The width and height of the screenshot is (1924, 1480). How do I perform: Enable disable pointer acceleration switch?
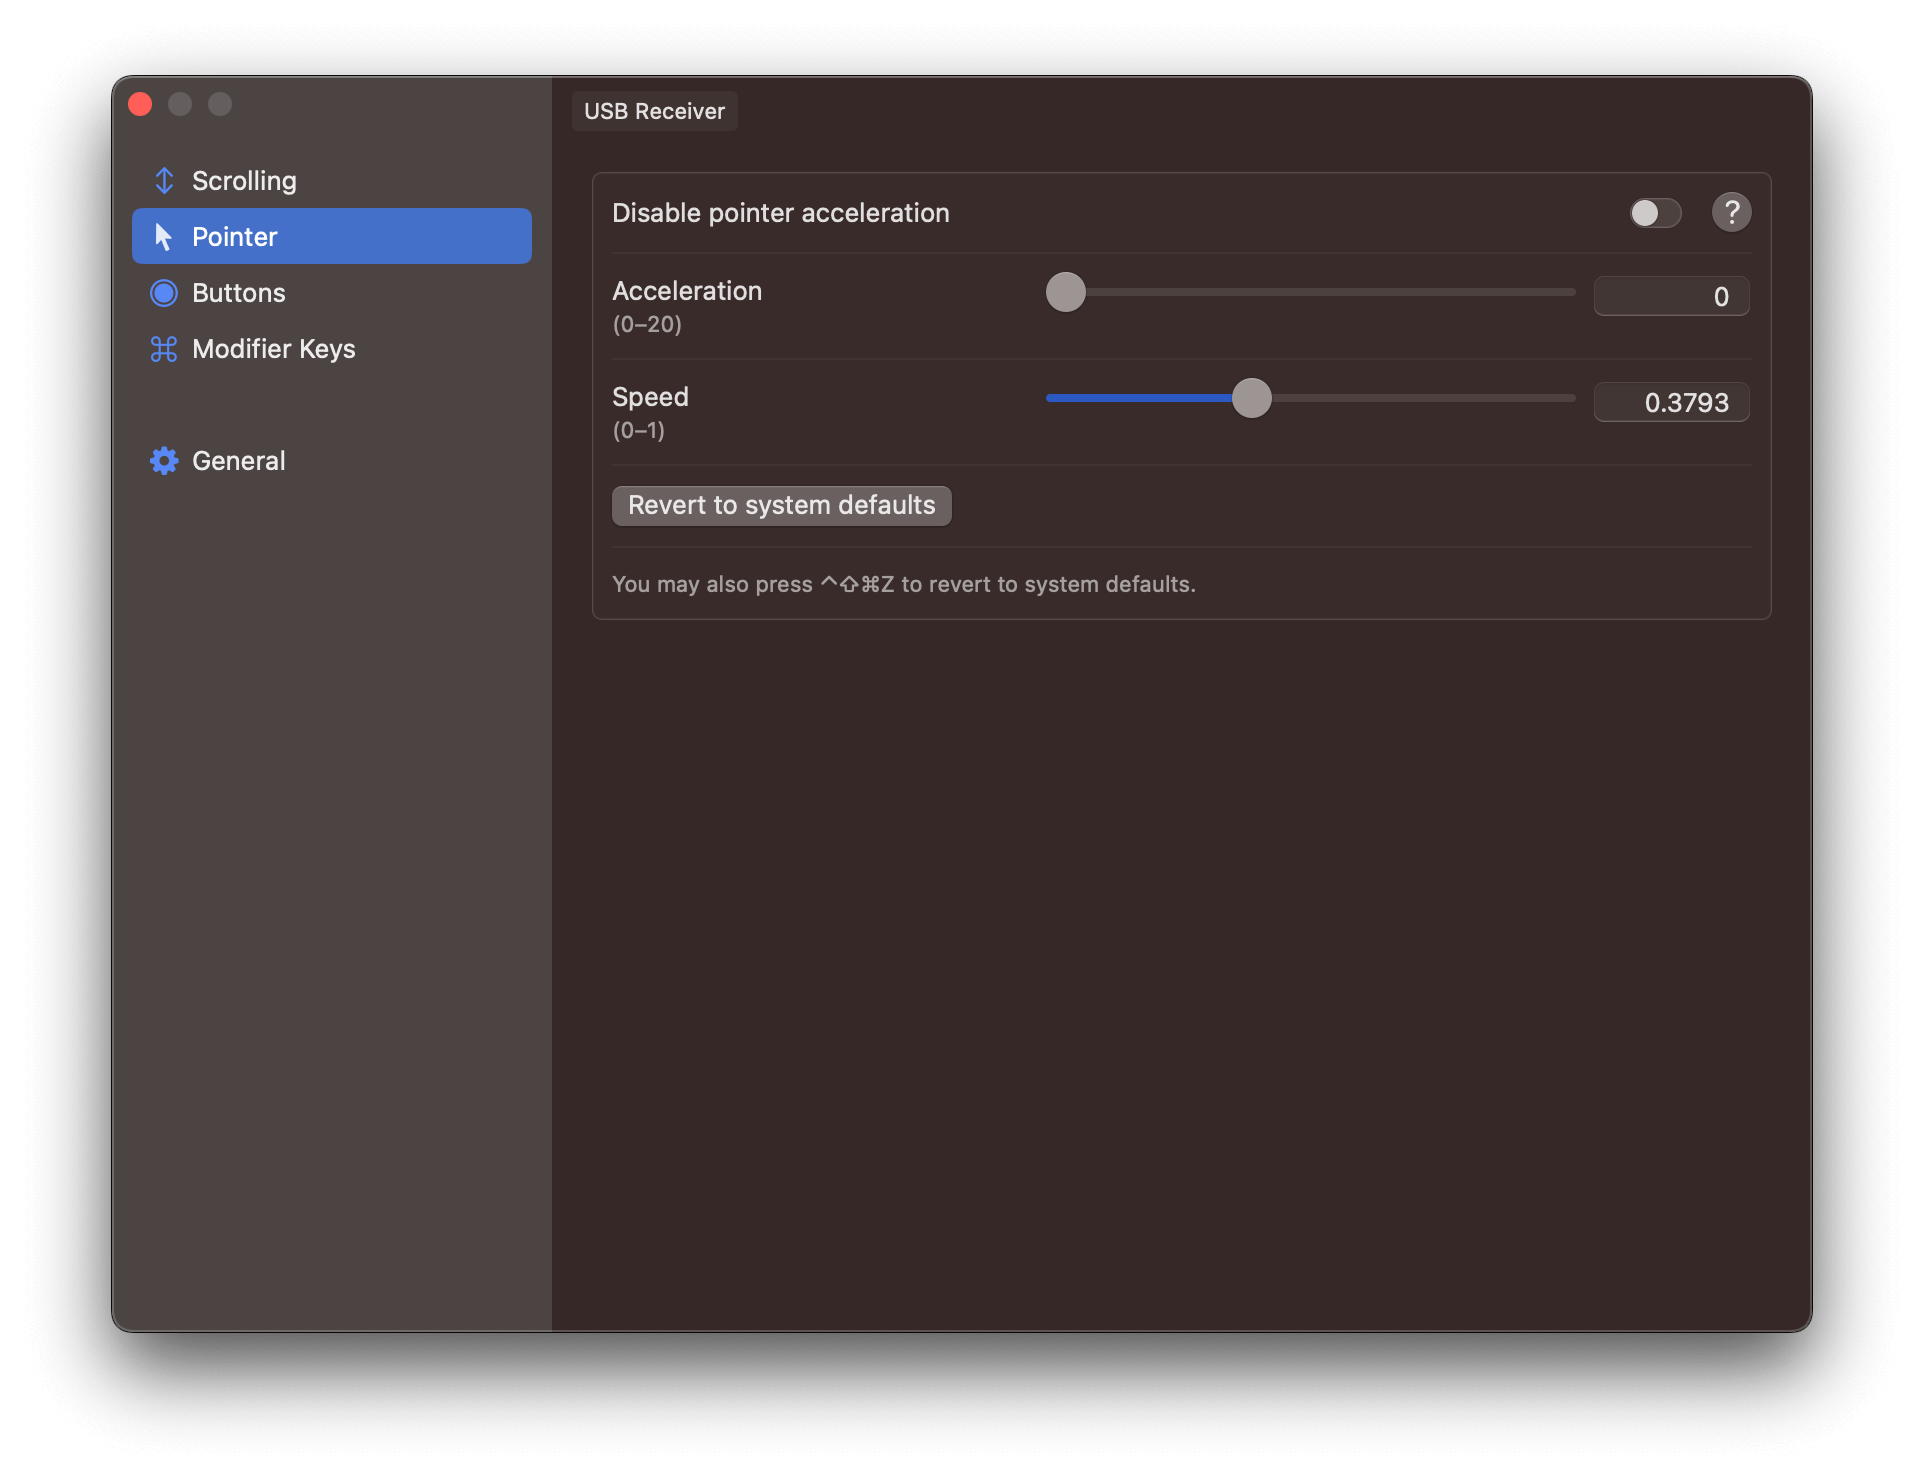(x=1654, y=212)
